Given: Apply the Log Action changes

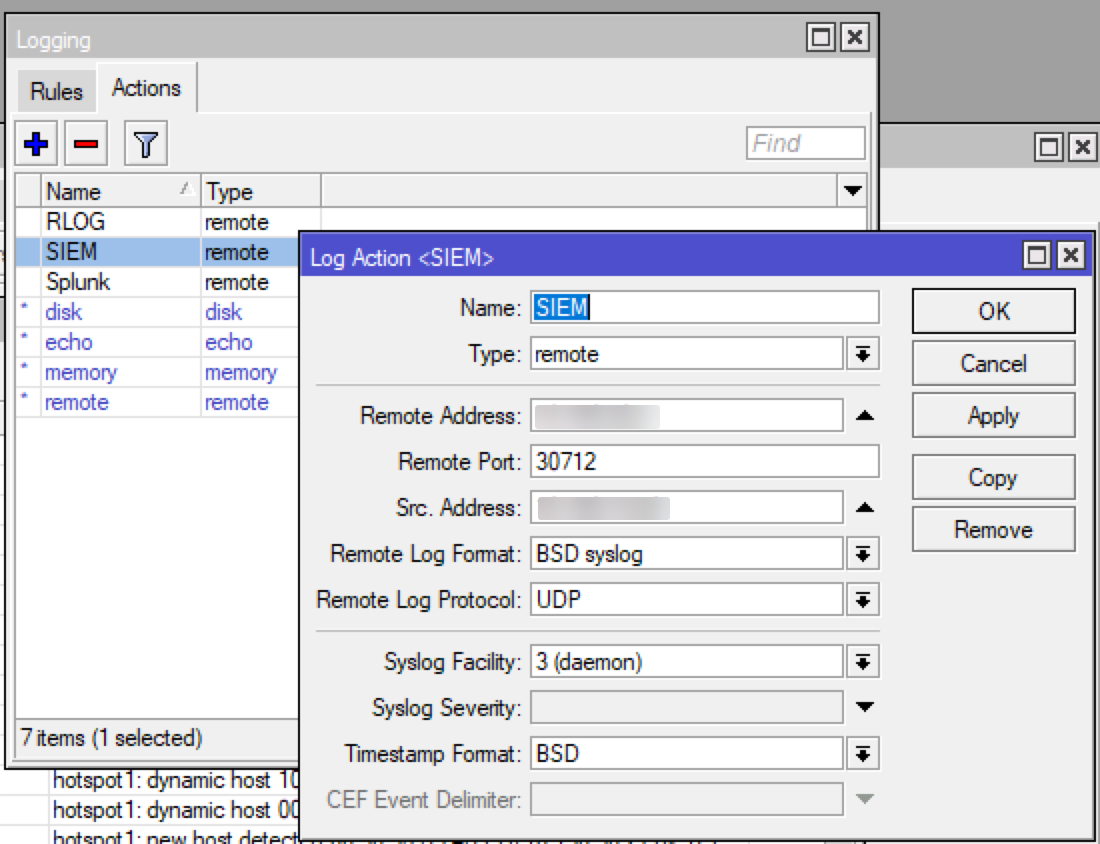Looking at the screenshot, I should pos(993,415).
